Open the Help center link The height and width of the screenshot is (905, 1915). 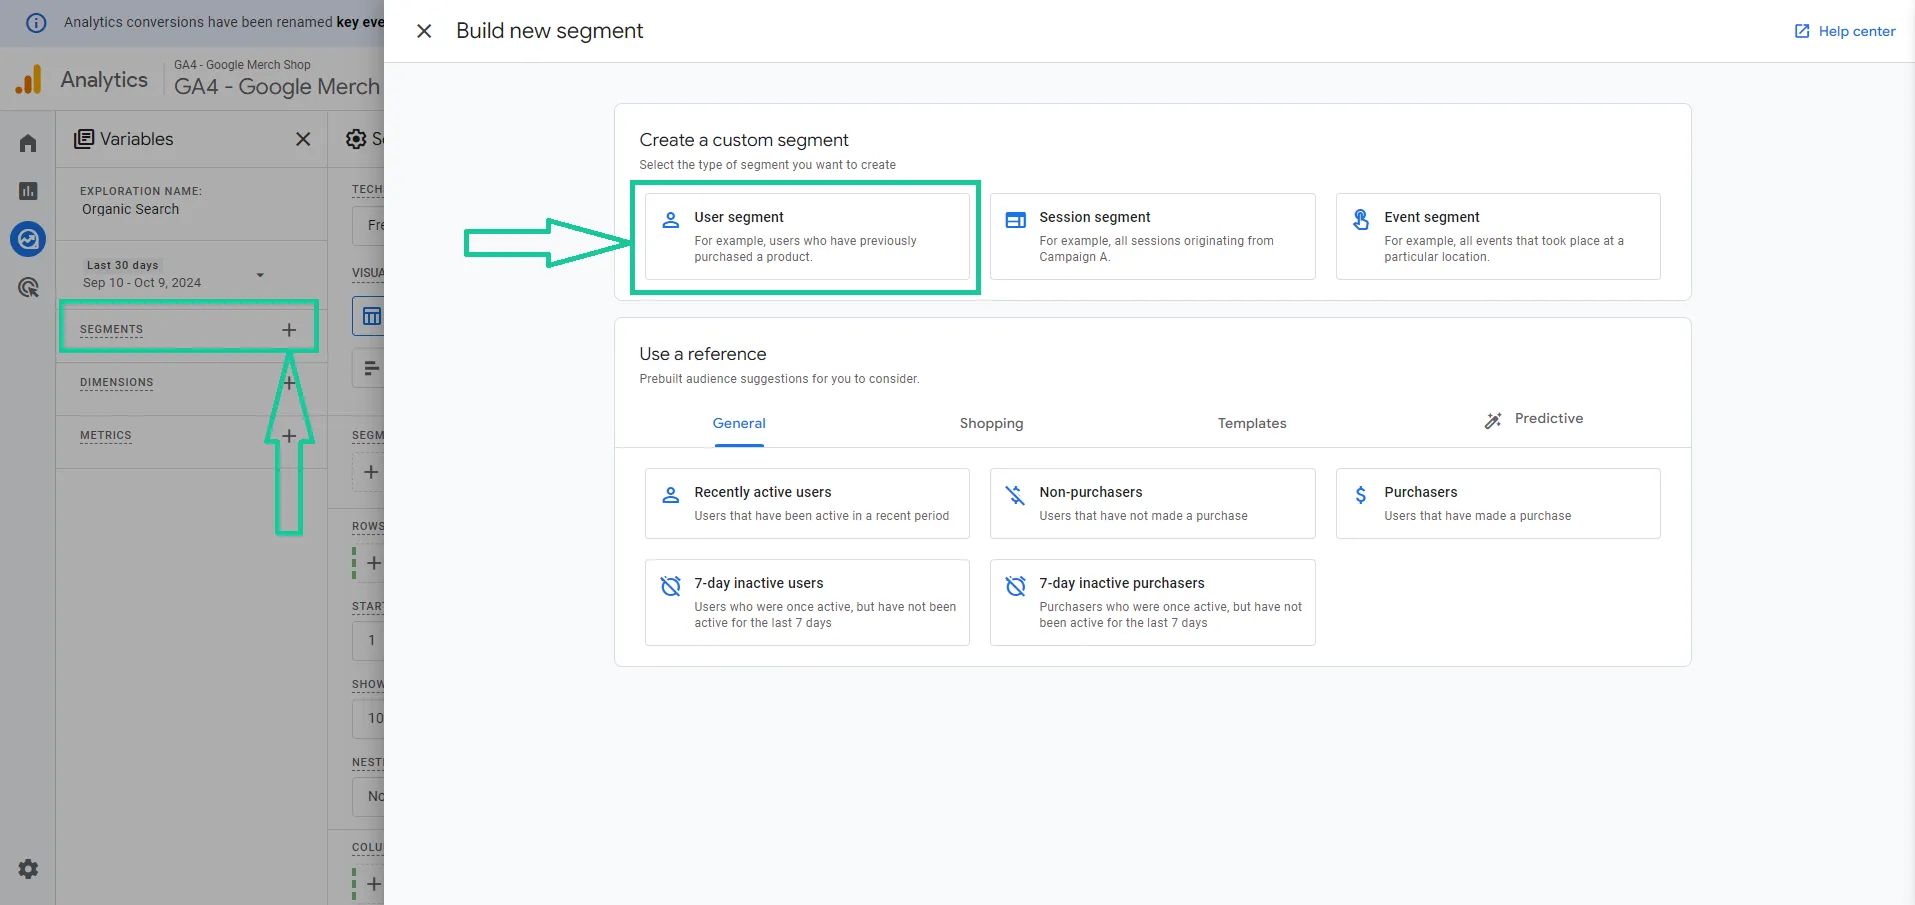coord(1845,31)
